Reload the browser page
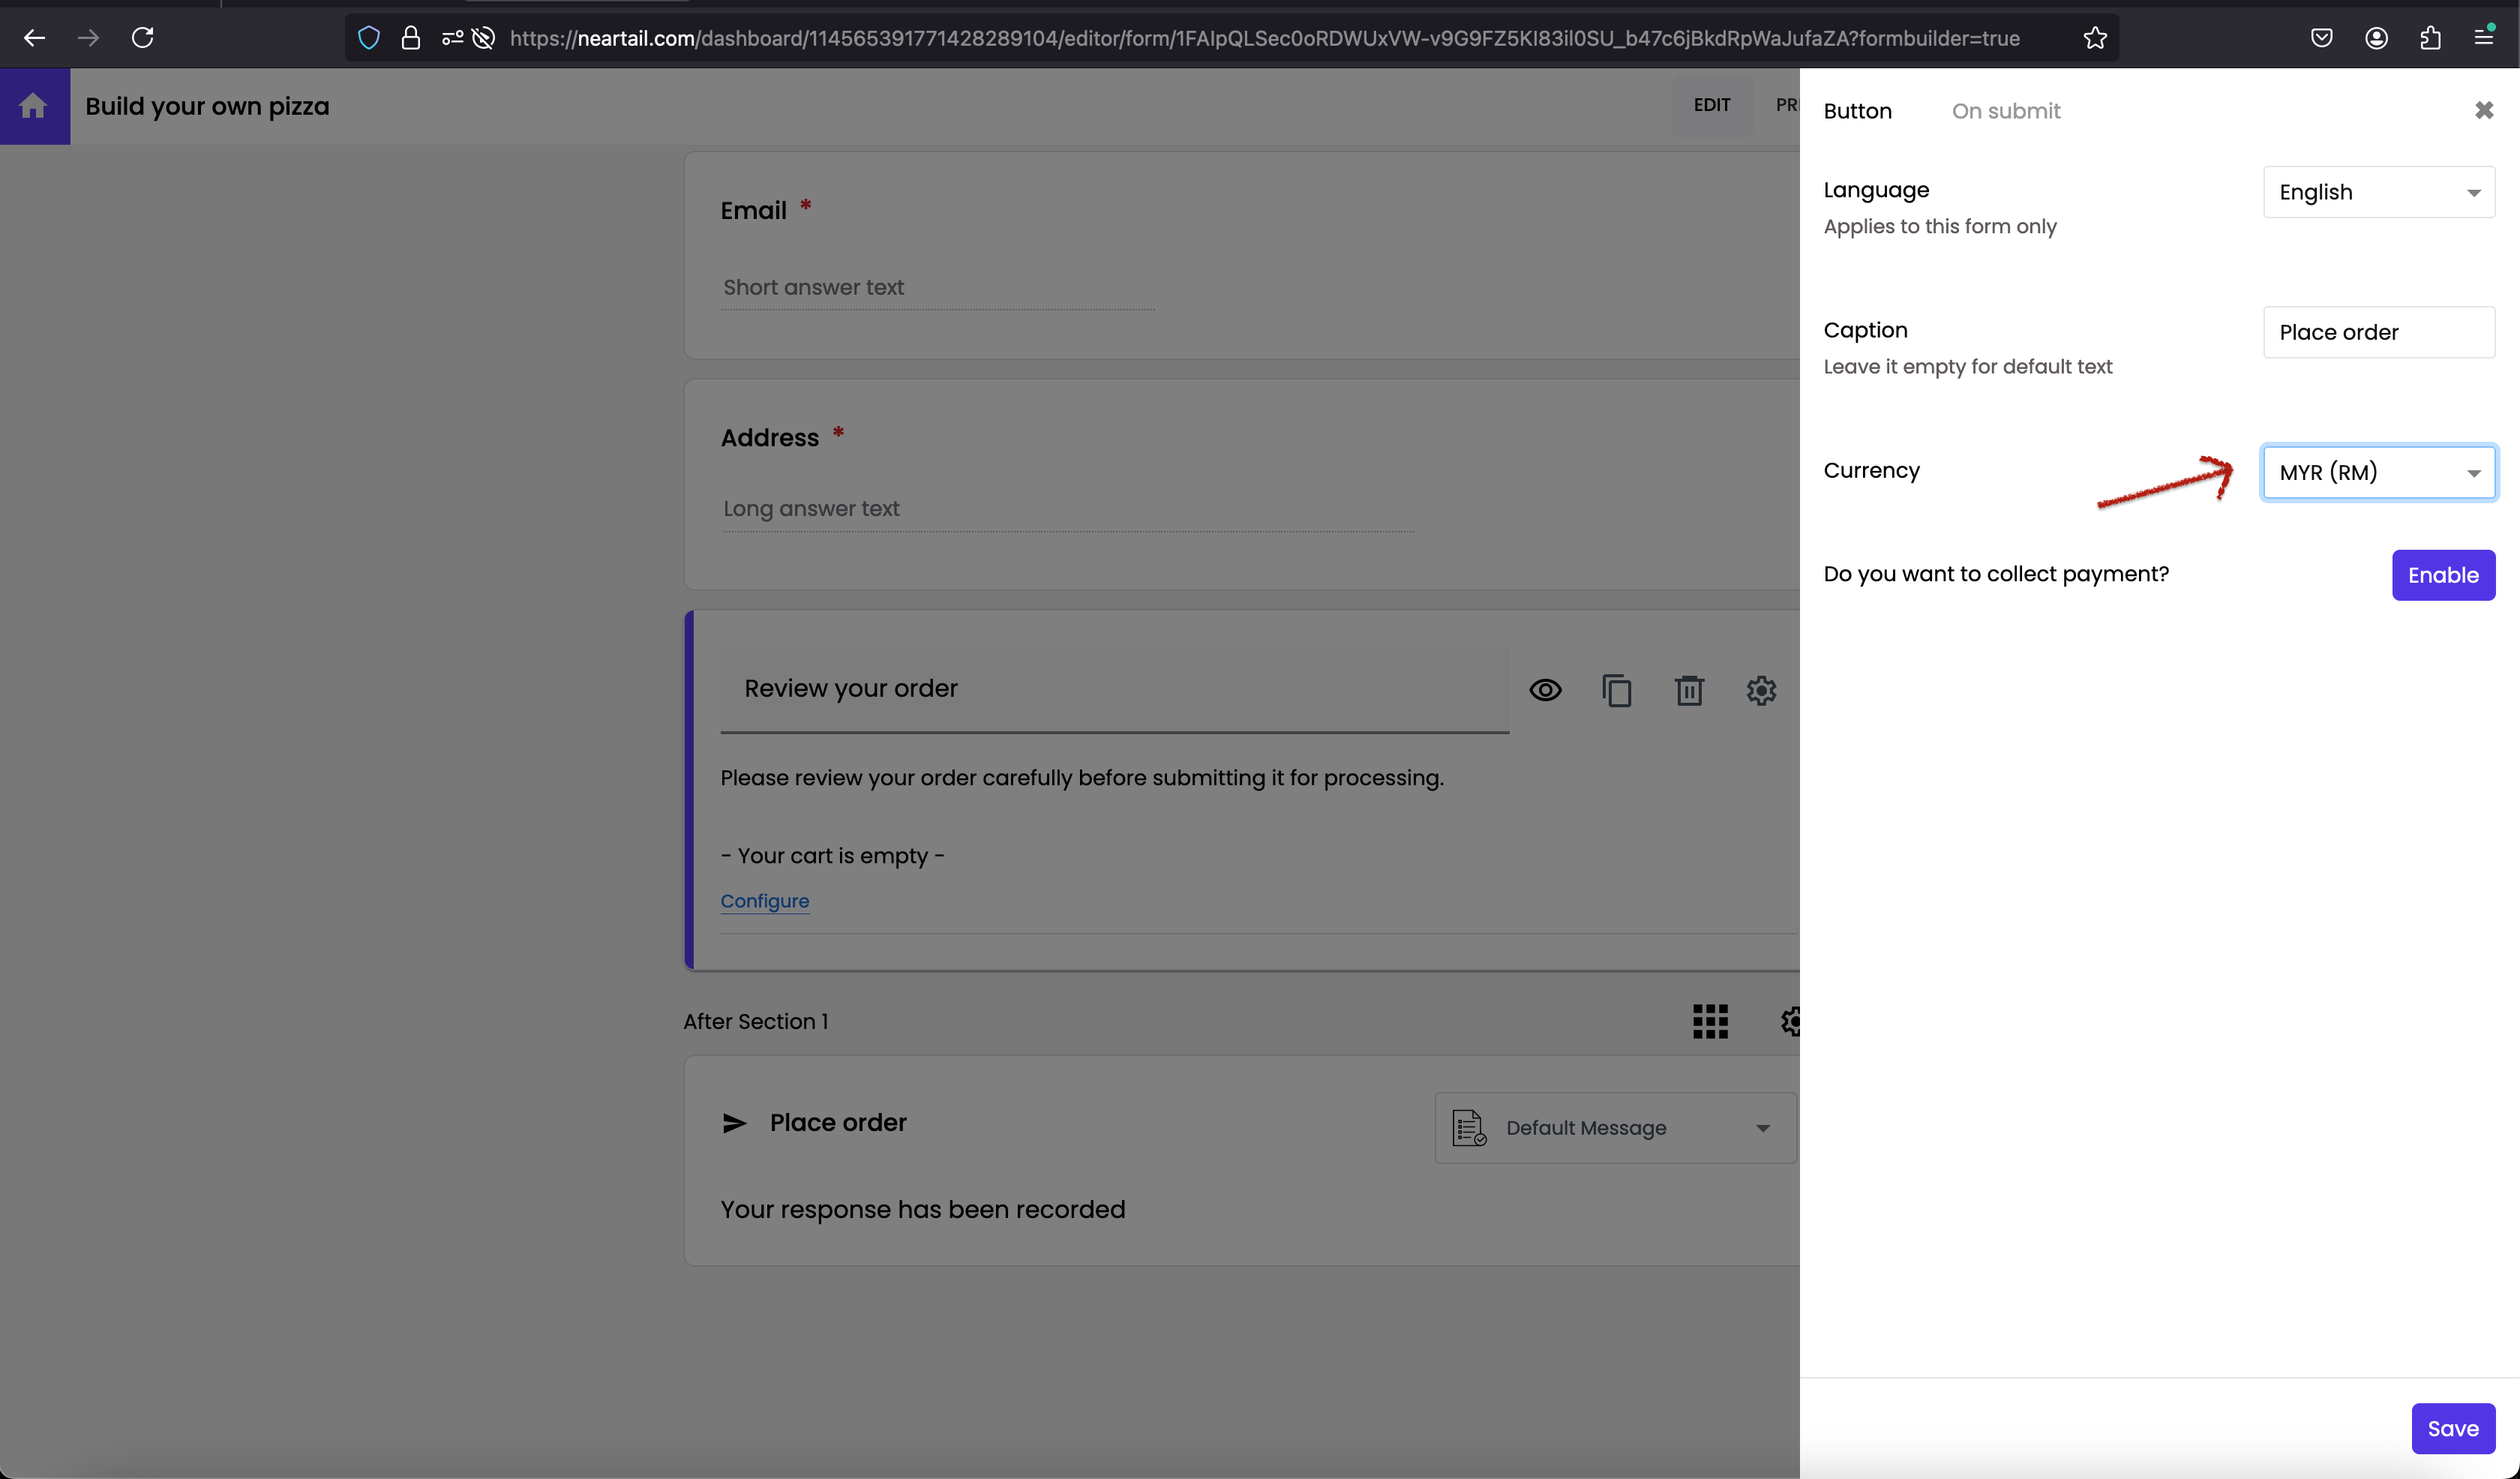2520x1479 pixels. coord(143,38)
